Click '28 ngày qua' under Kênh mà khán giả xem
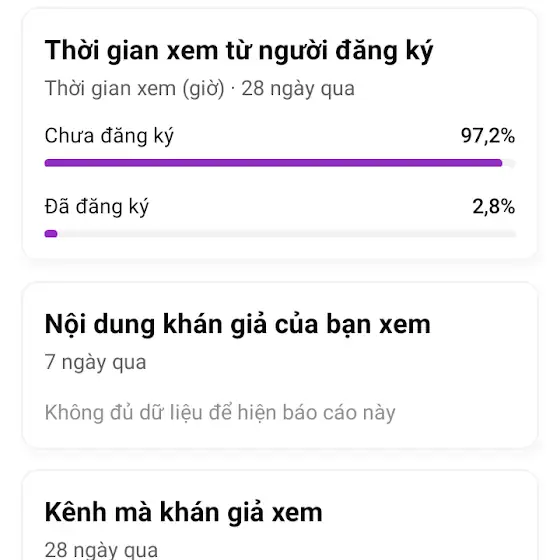The image size is (560, 560). 101,550
